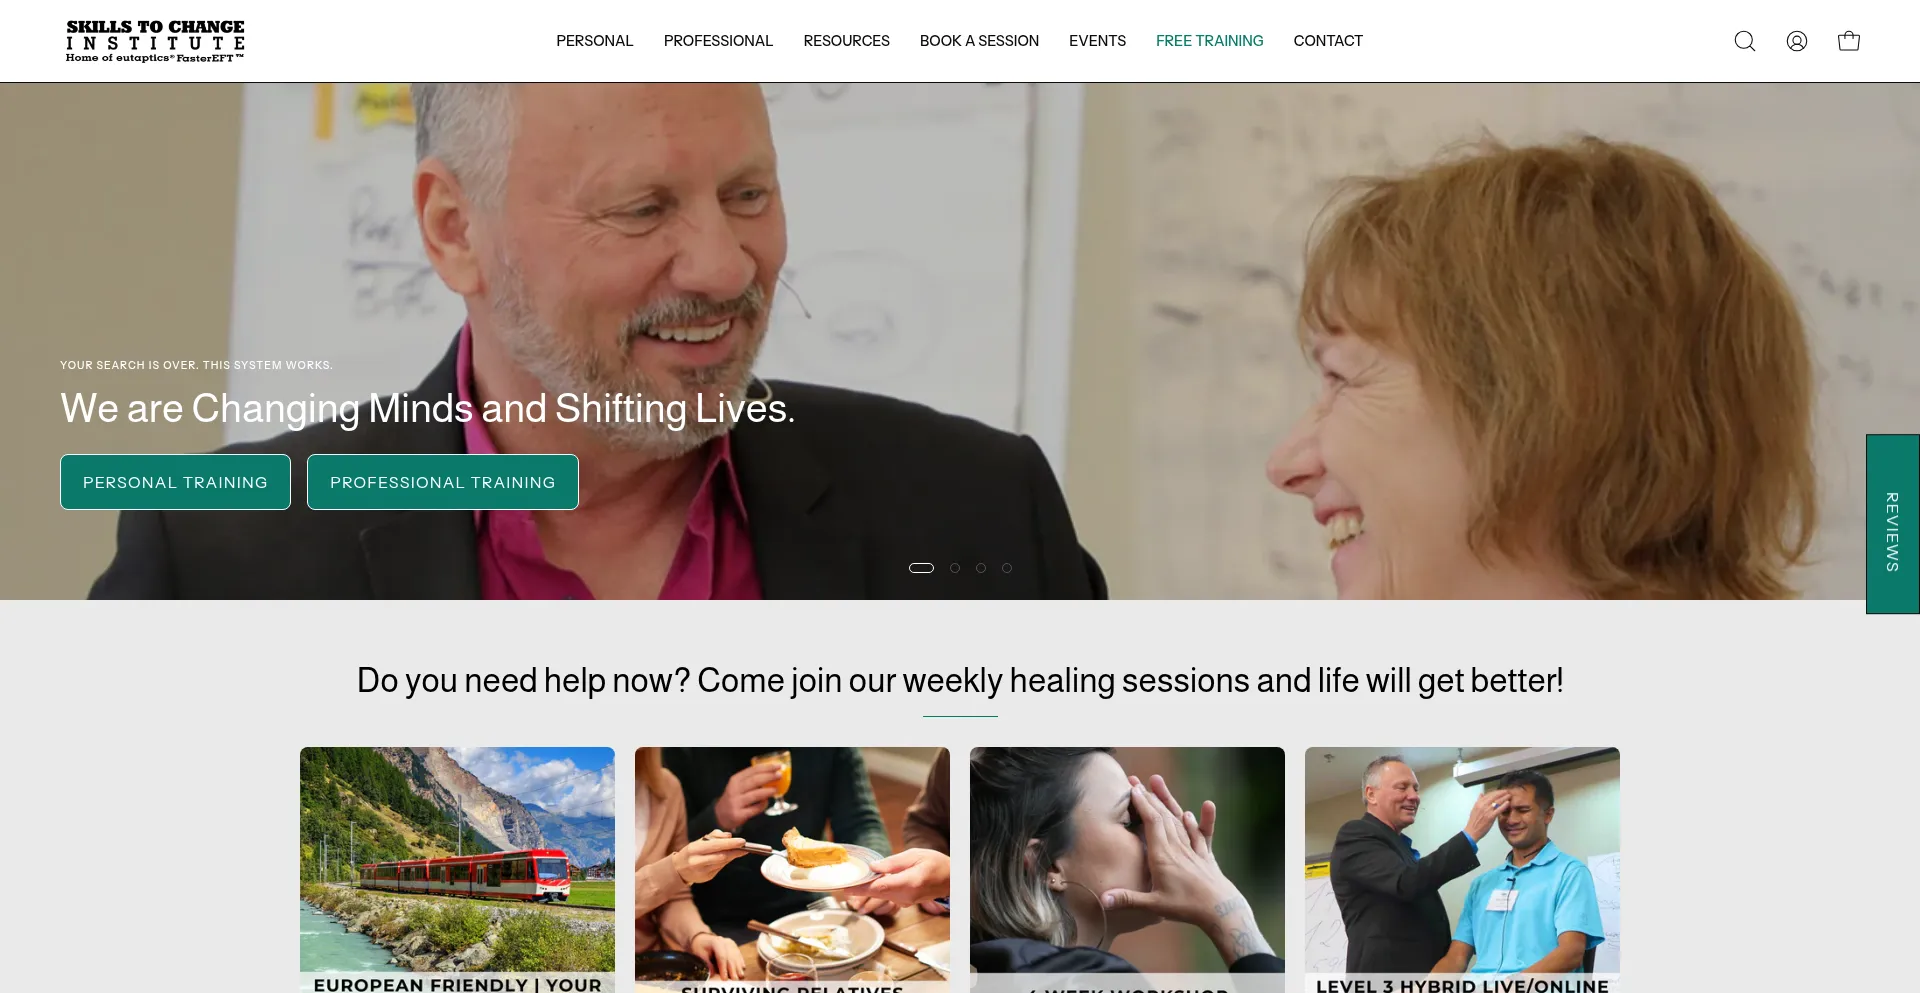Expand the Professional menu
This screenshot has height=993, width=1920.
coord(718,41)
